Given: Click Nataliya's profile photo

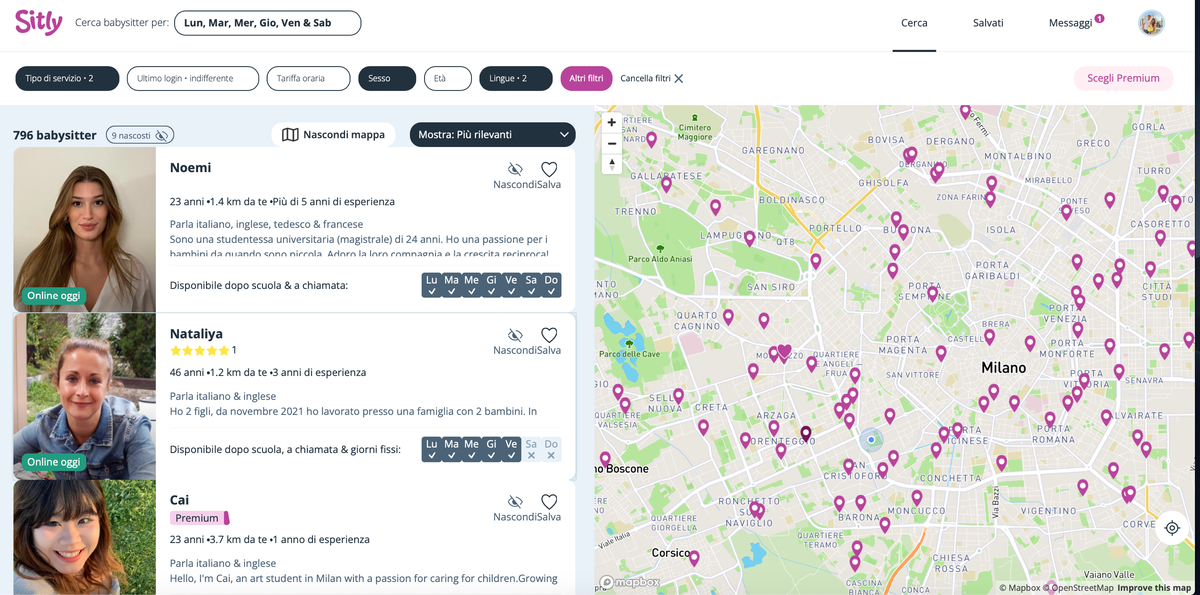Looking at the screenshot, I should 84,396.
